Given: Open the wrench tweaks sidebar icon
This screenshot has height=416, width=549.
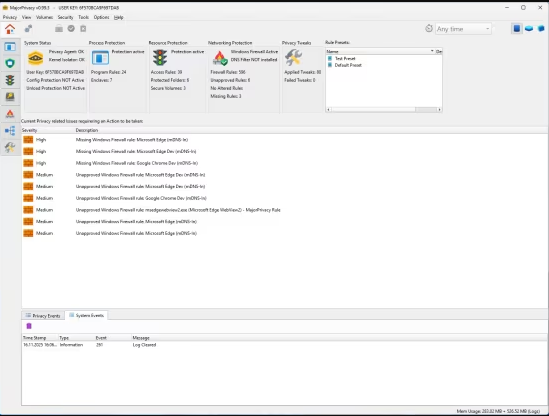Looking at the screenshot, I should pyautogui.click(x=10, y=147).
